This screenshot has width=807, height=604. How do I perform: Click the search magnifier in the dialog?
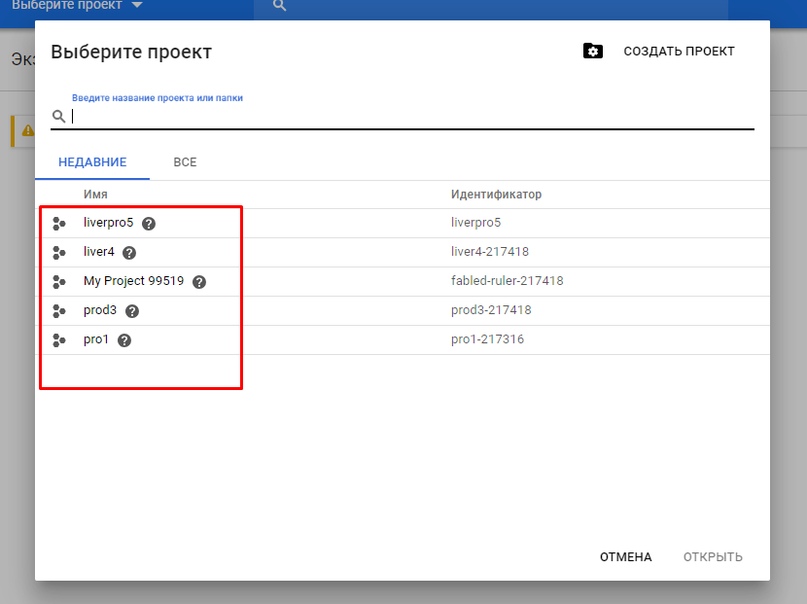(x=59, y=116)
